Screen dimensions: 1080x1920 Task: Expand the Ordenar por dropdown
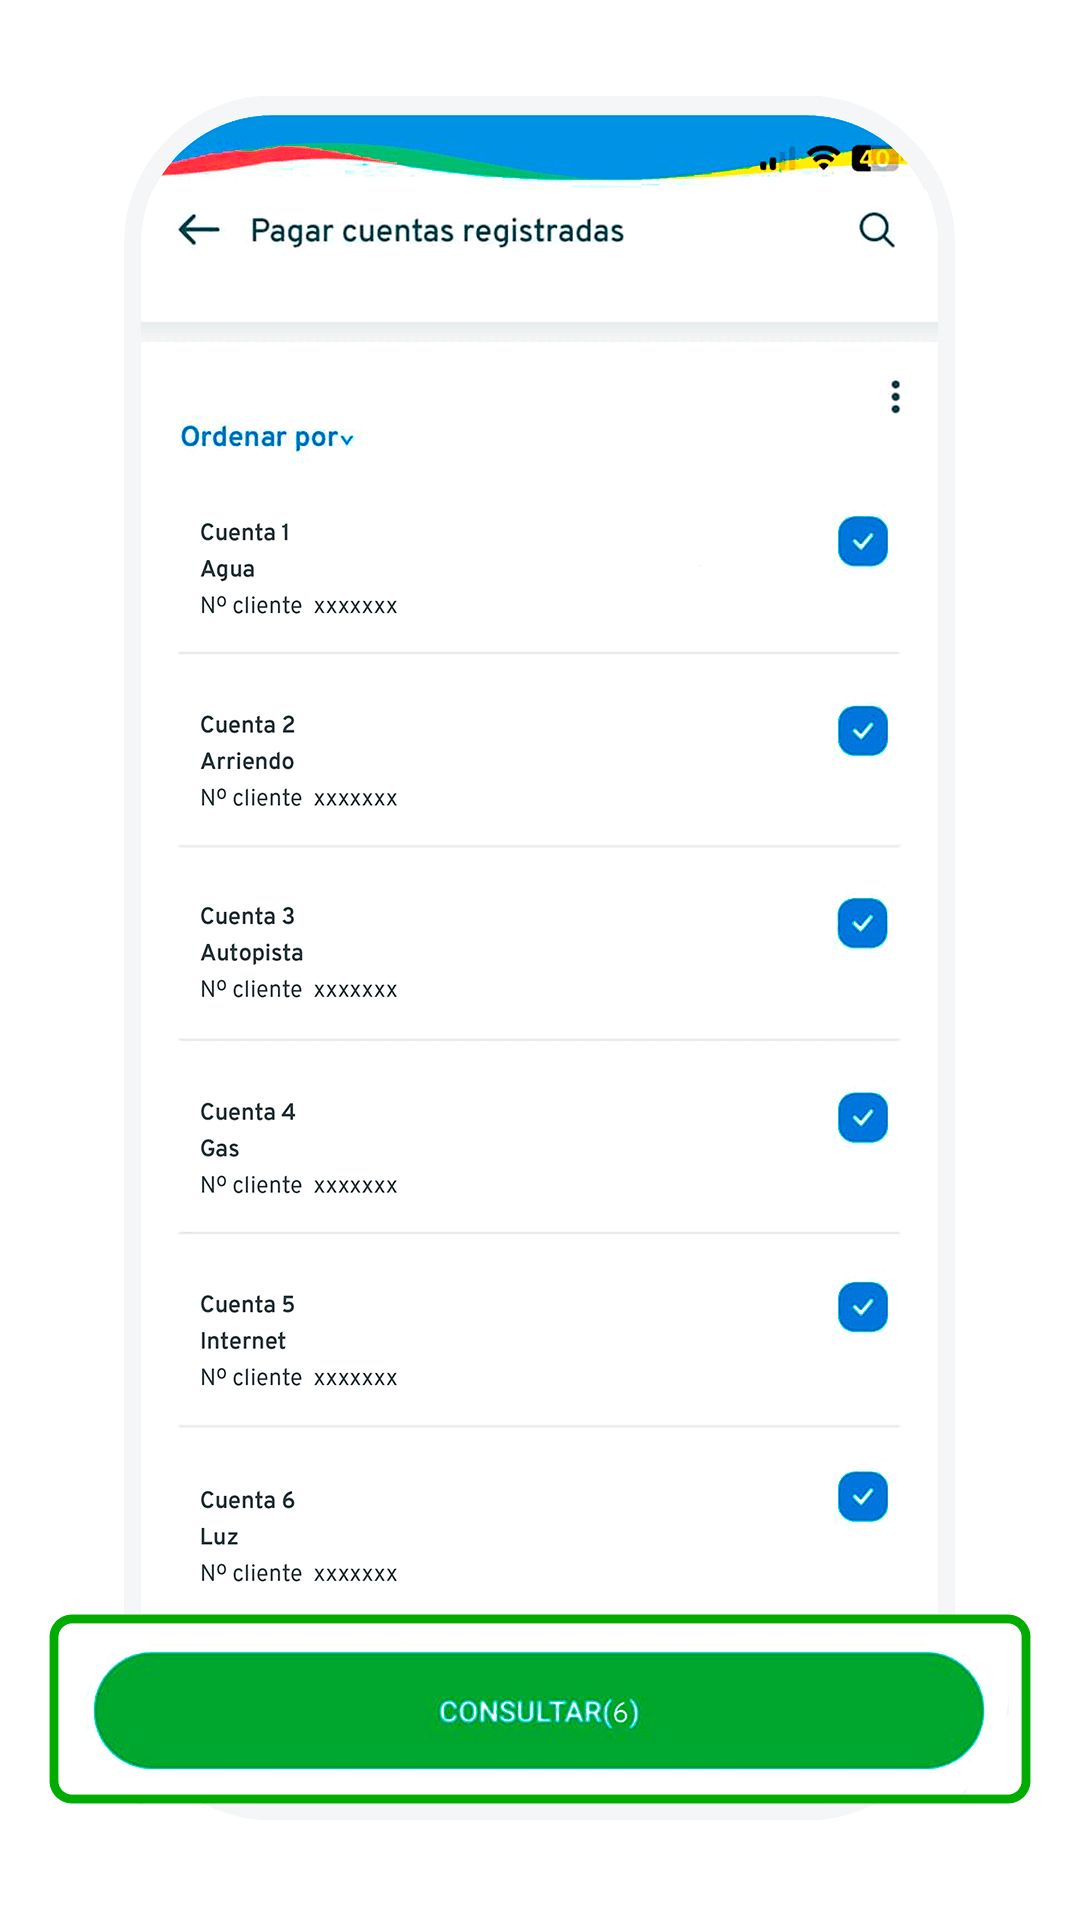(266, 437)
